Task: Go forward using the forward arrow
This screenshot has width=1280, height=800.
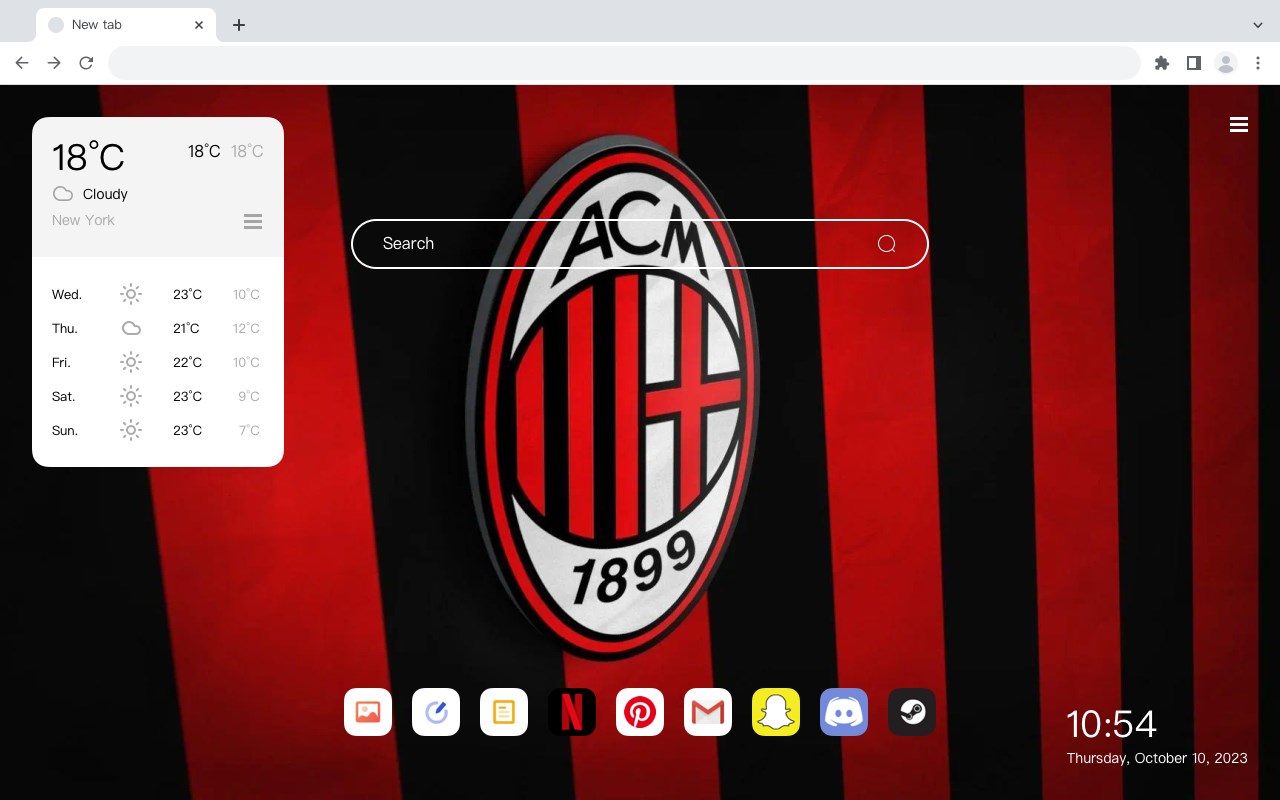Action: [54, 63]
